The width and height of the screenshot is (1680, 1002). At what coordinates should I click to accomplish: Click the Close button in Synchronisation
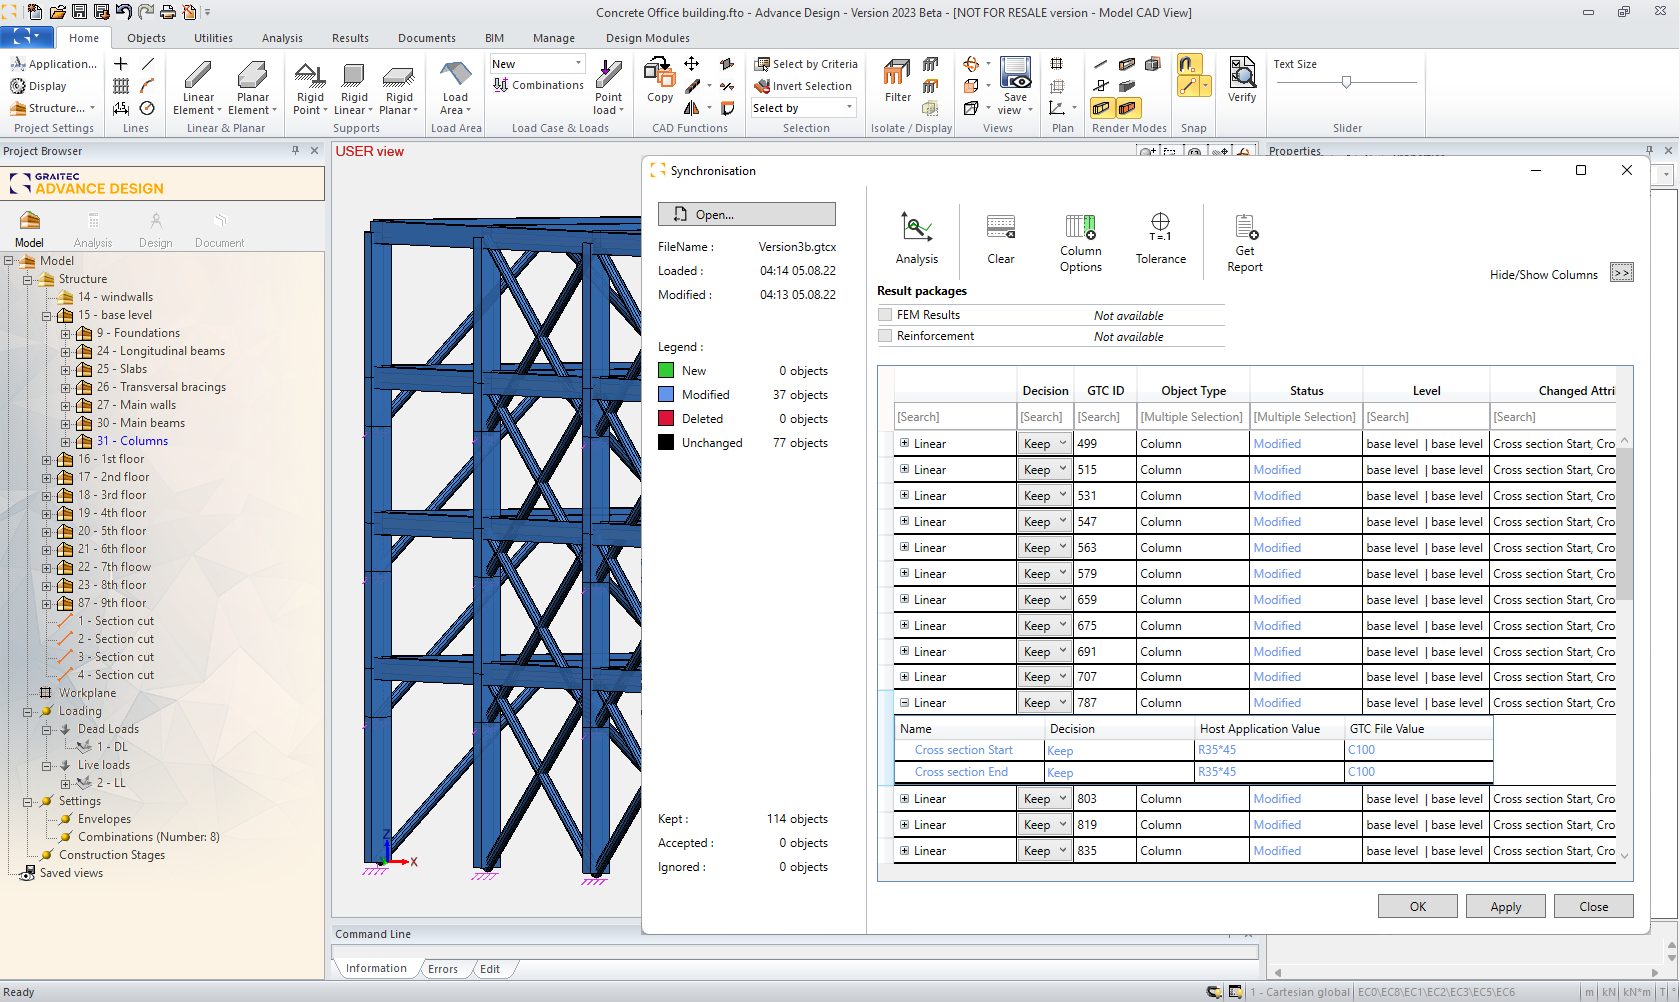pos(1593,906)
